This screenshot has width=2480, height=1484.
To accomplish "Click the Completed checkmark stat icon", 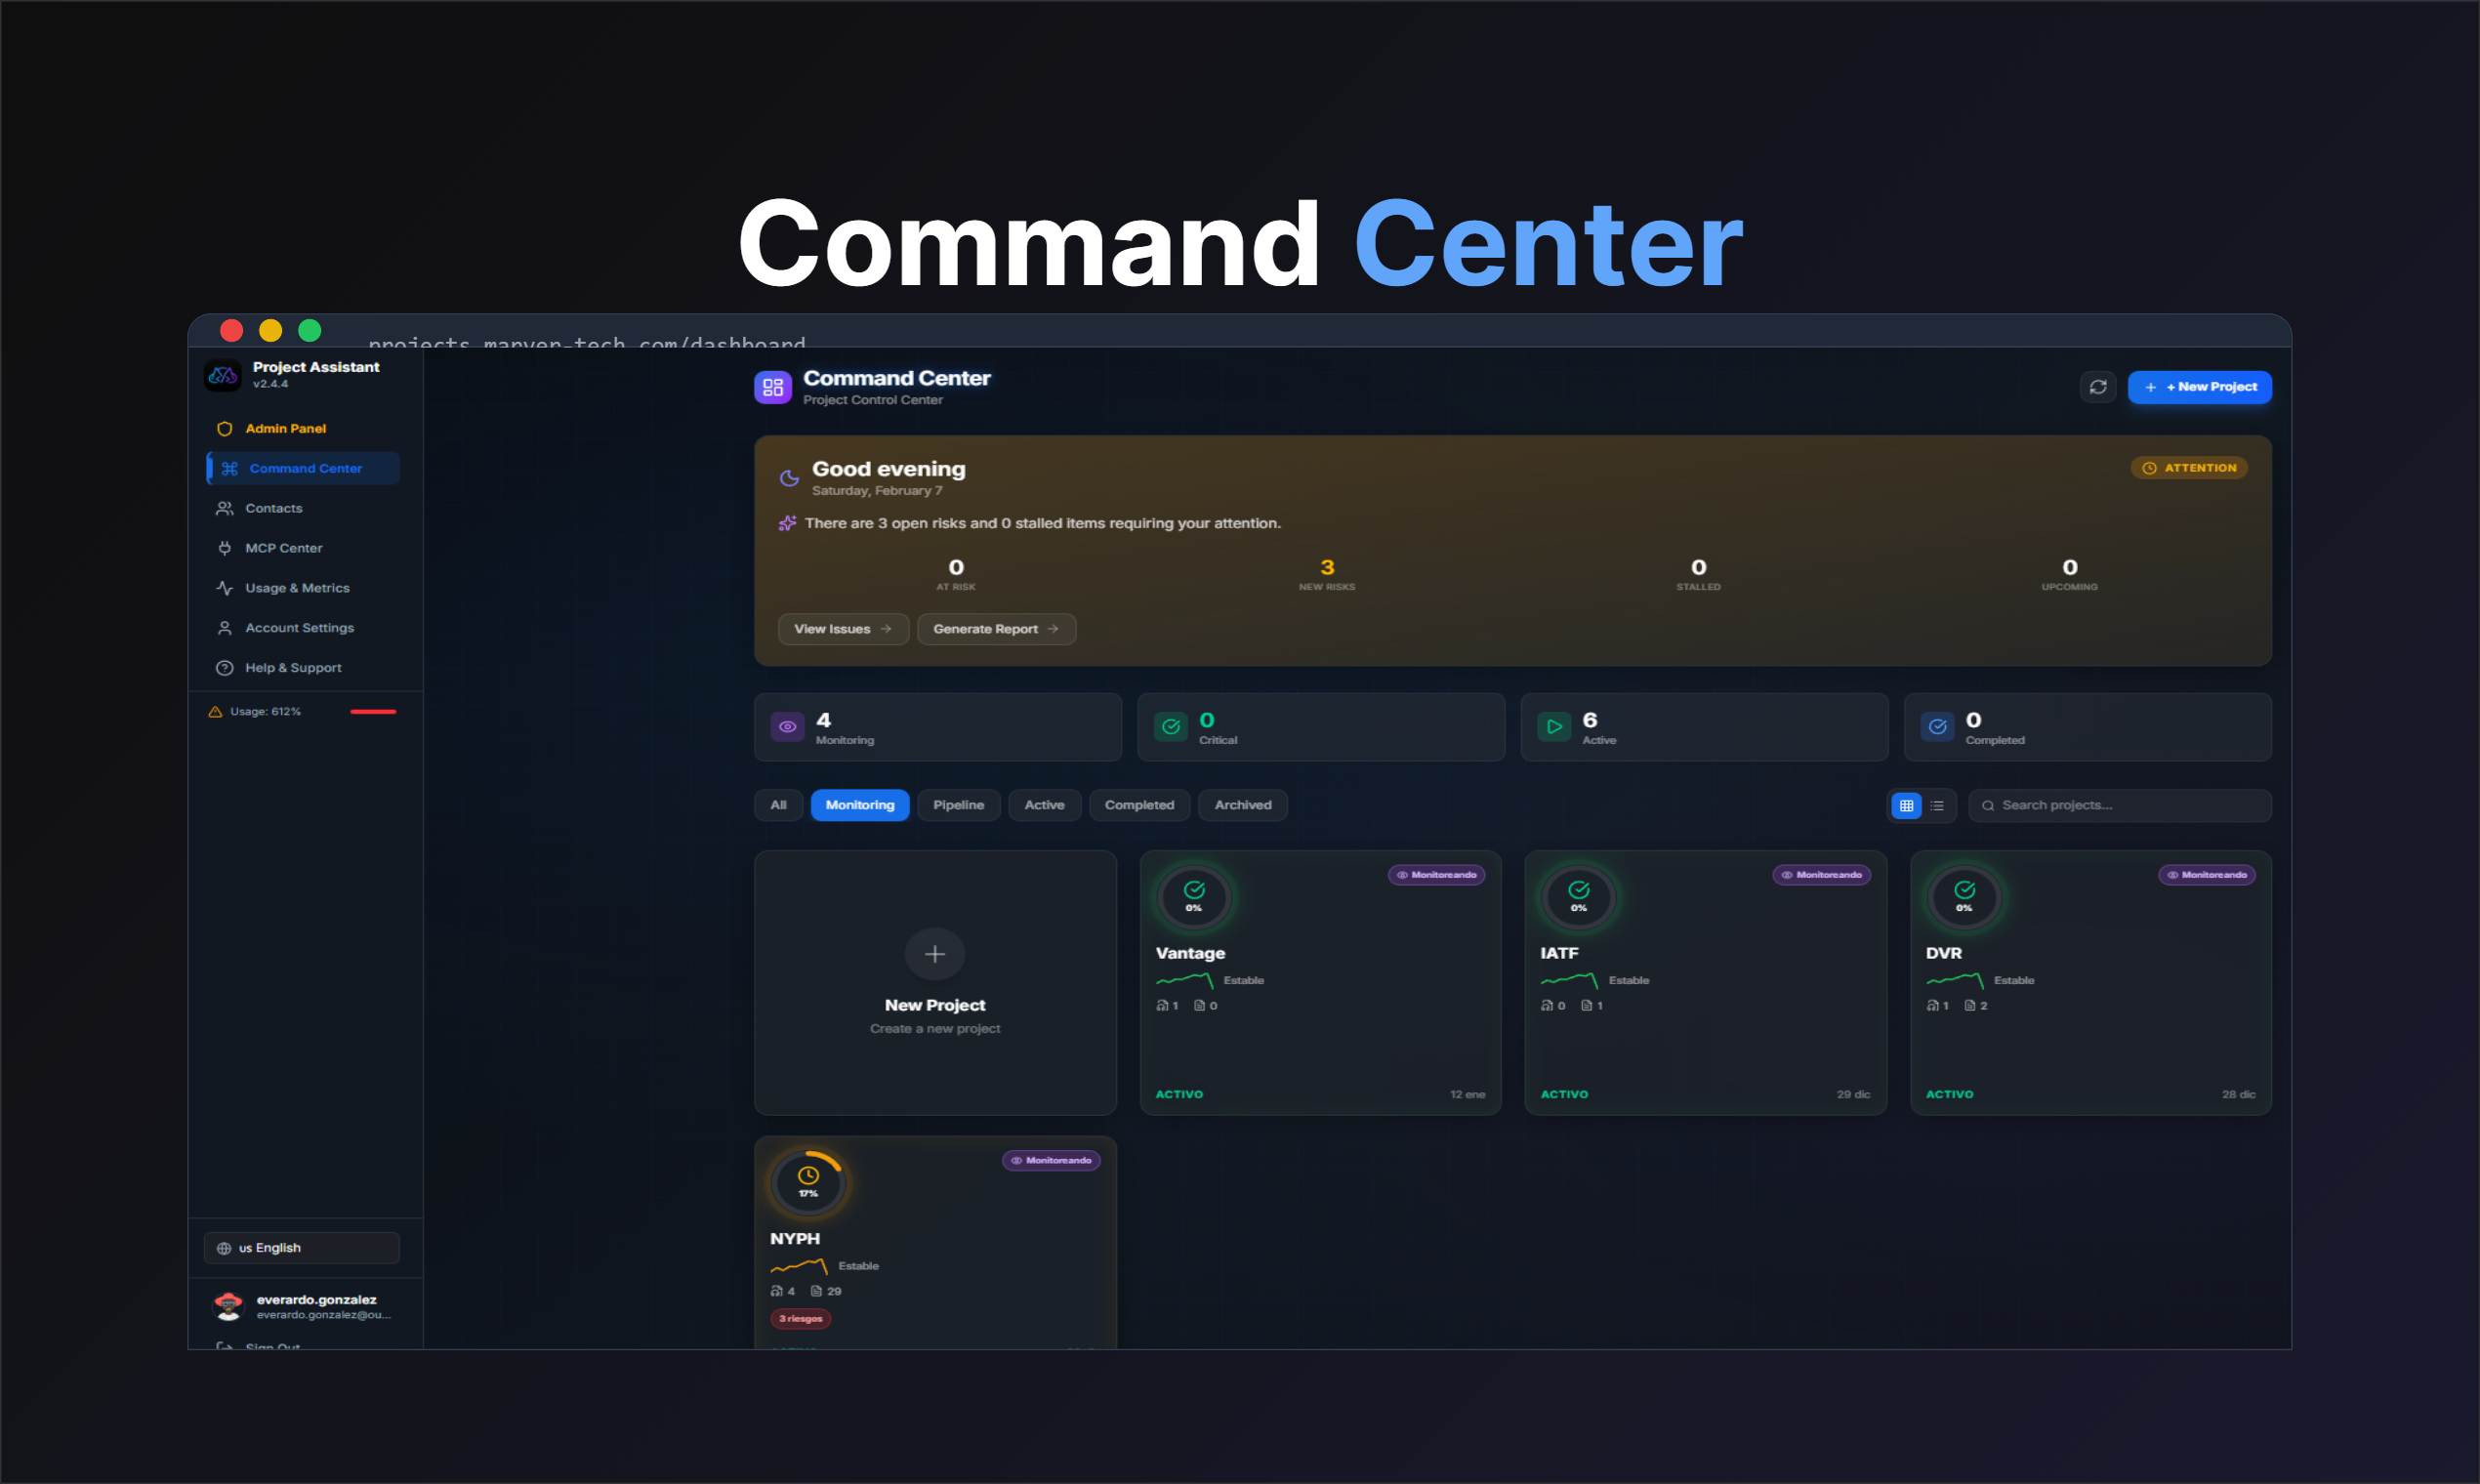I will tap(1937, 727).
